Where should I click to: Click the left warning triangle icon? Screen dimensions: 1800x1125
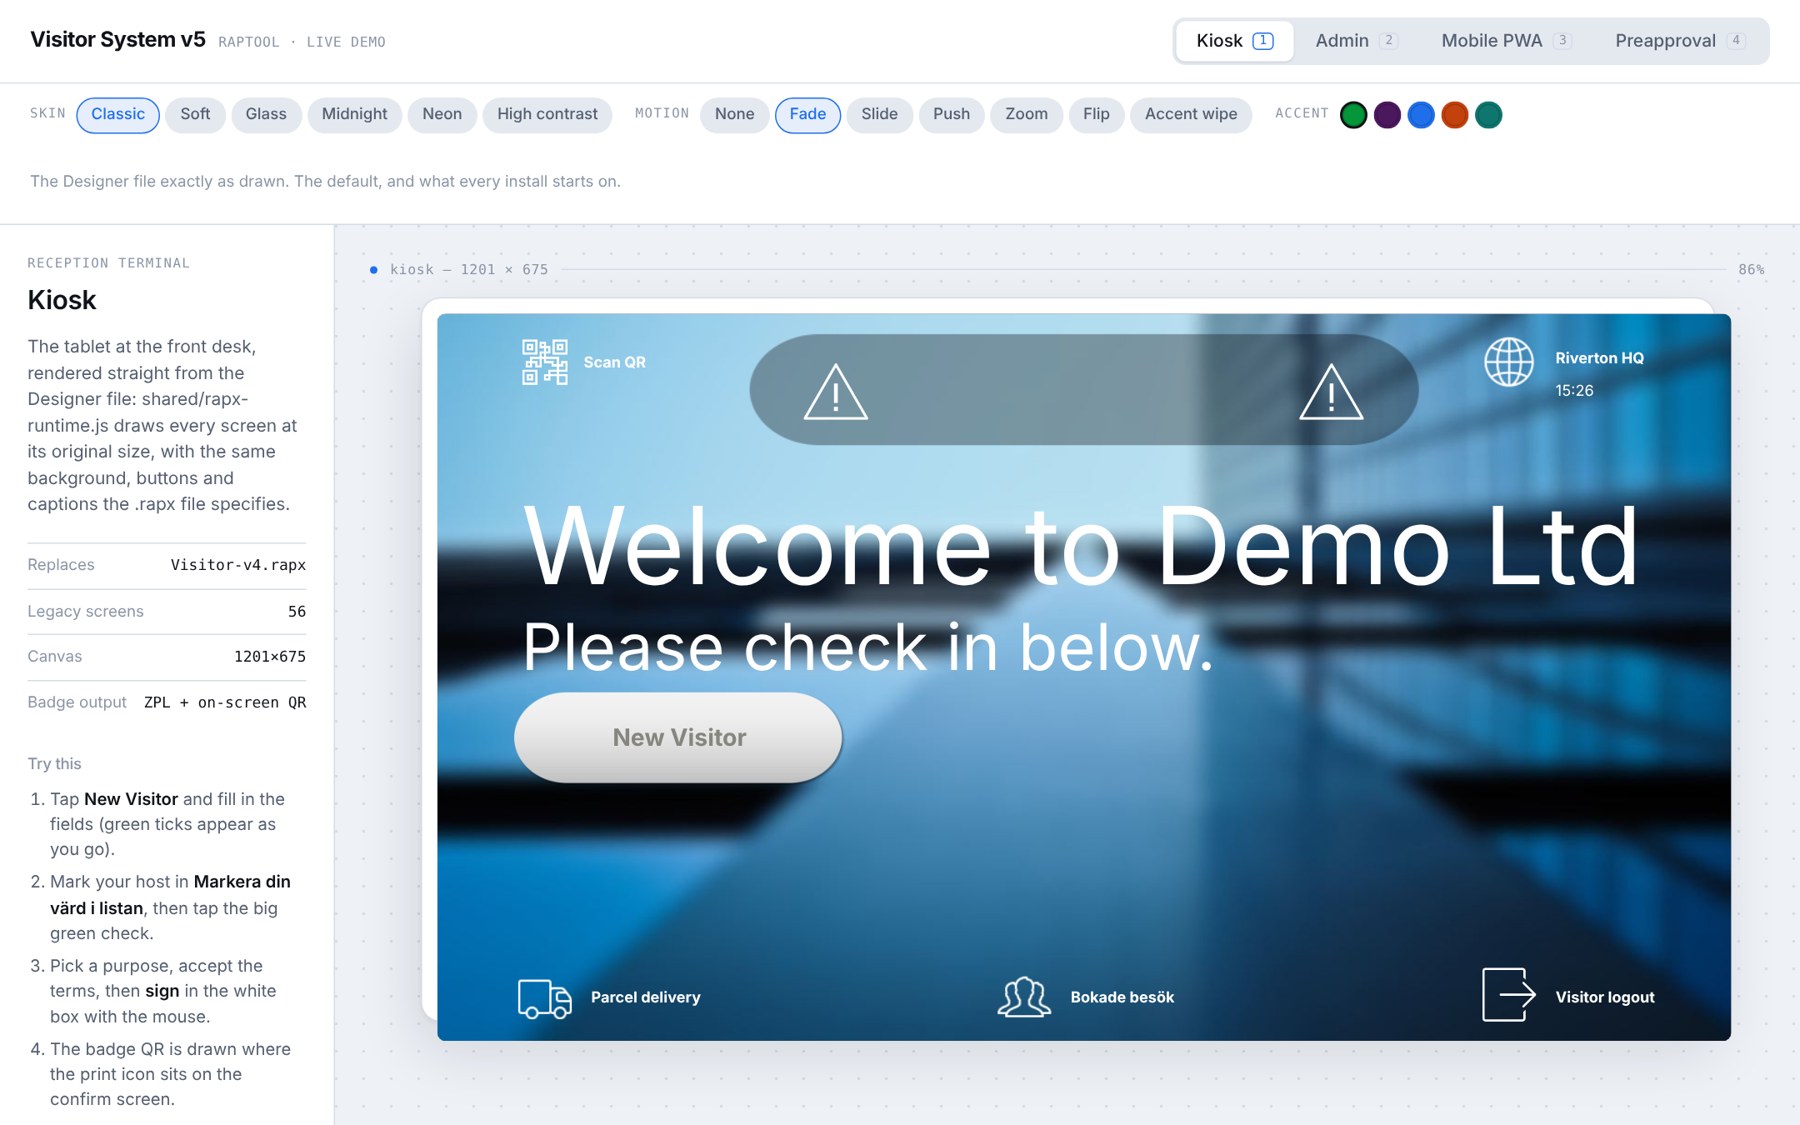836,391
